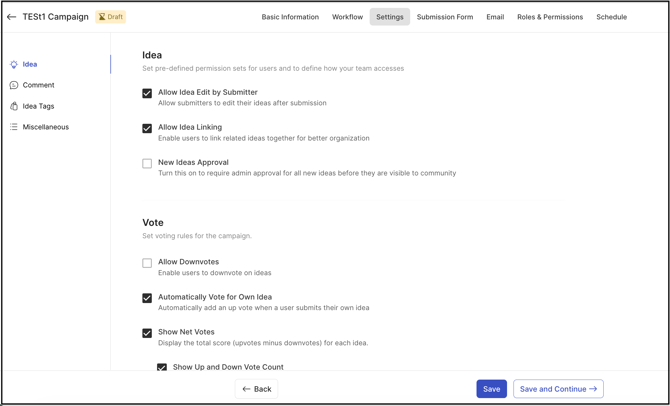This screenshot has height=406, width=670.
Task: Uncheck the Show Net Votes checkbox
Action: click(x=147, y=333)
